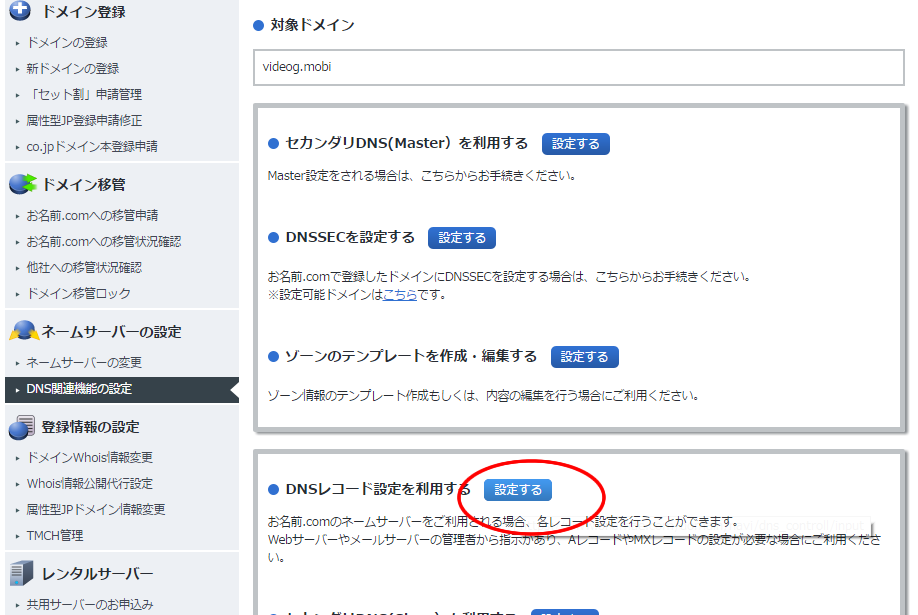Open ドメインの登録 in sidebar

click(67, 43)
